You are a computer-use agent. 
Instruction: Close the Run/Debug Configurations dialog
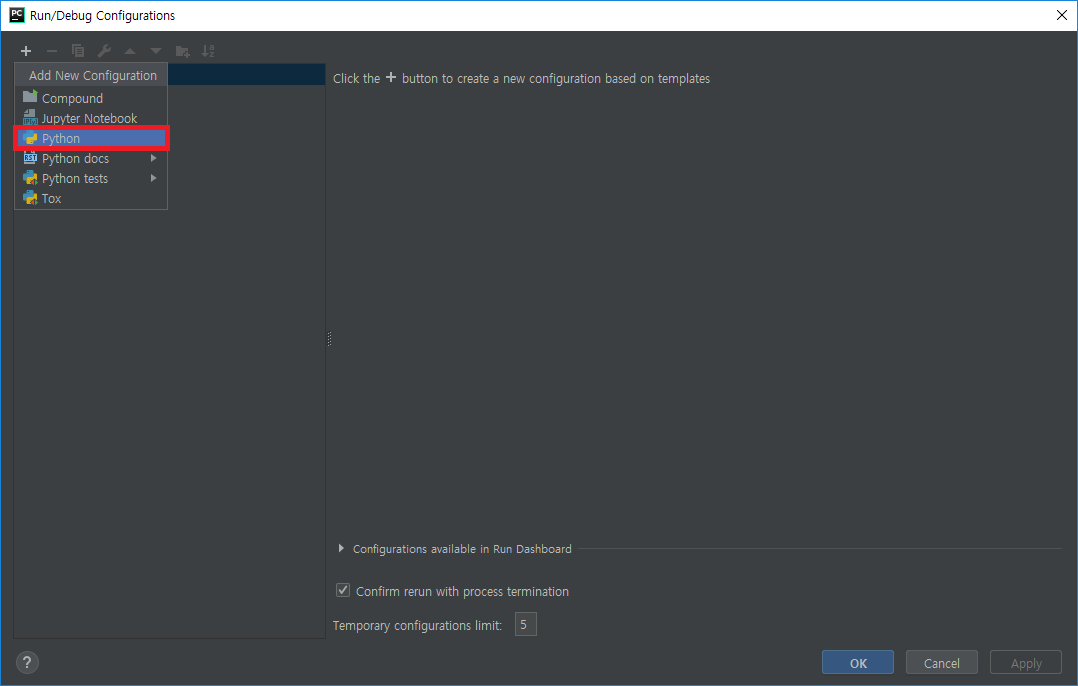[x=1062, y=15]
